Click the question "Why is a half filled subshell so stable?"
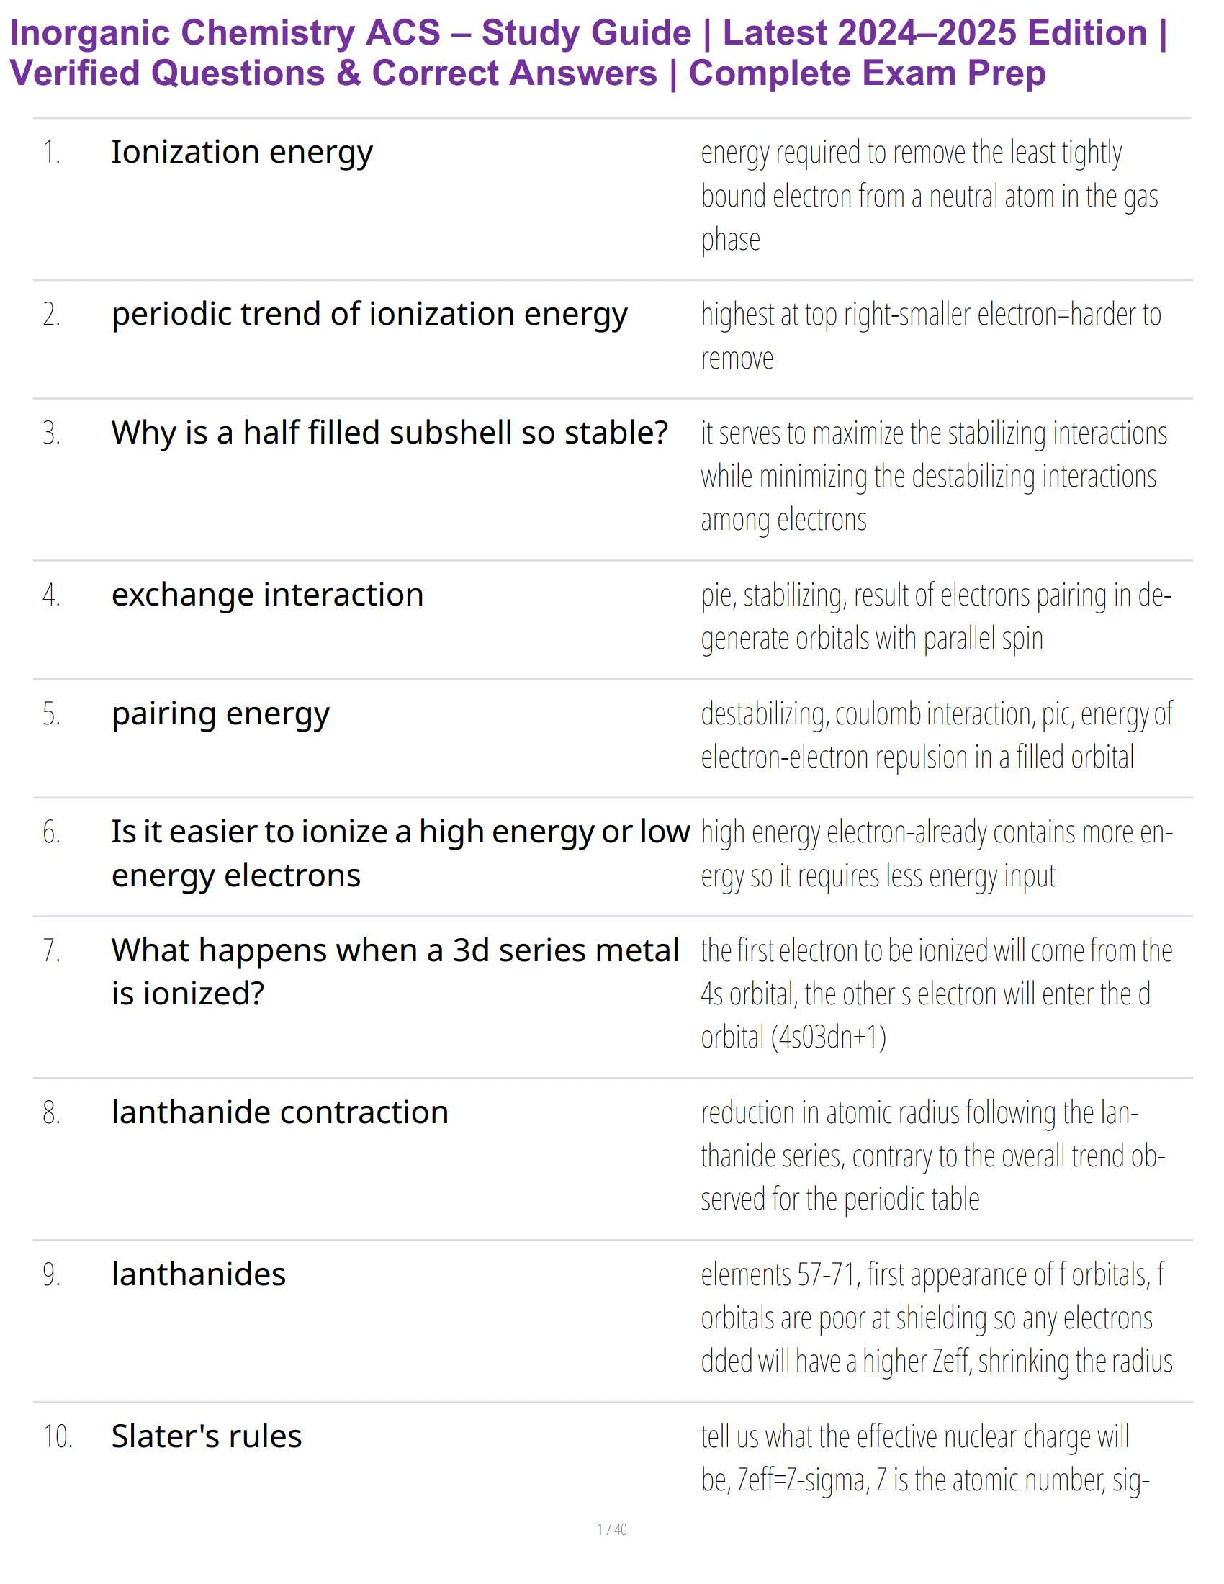 coord(389,433)
